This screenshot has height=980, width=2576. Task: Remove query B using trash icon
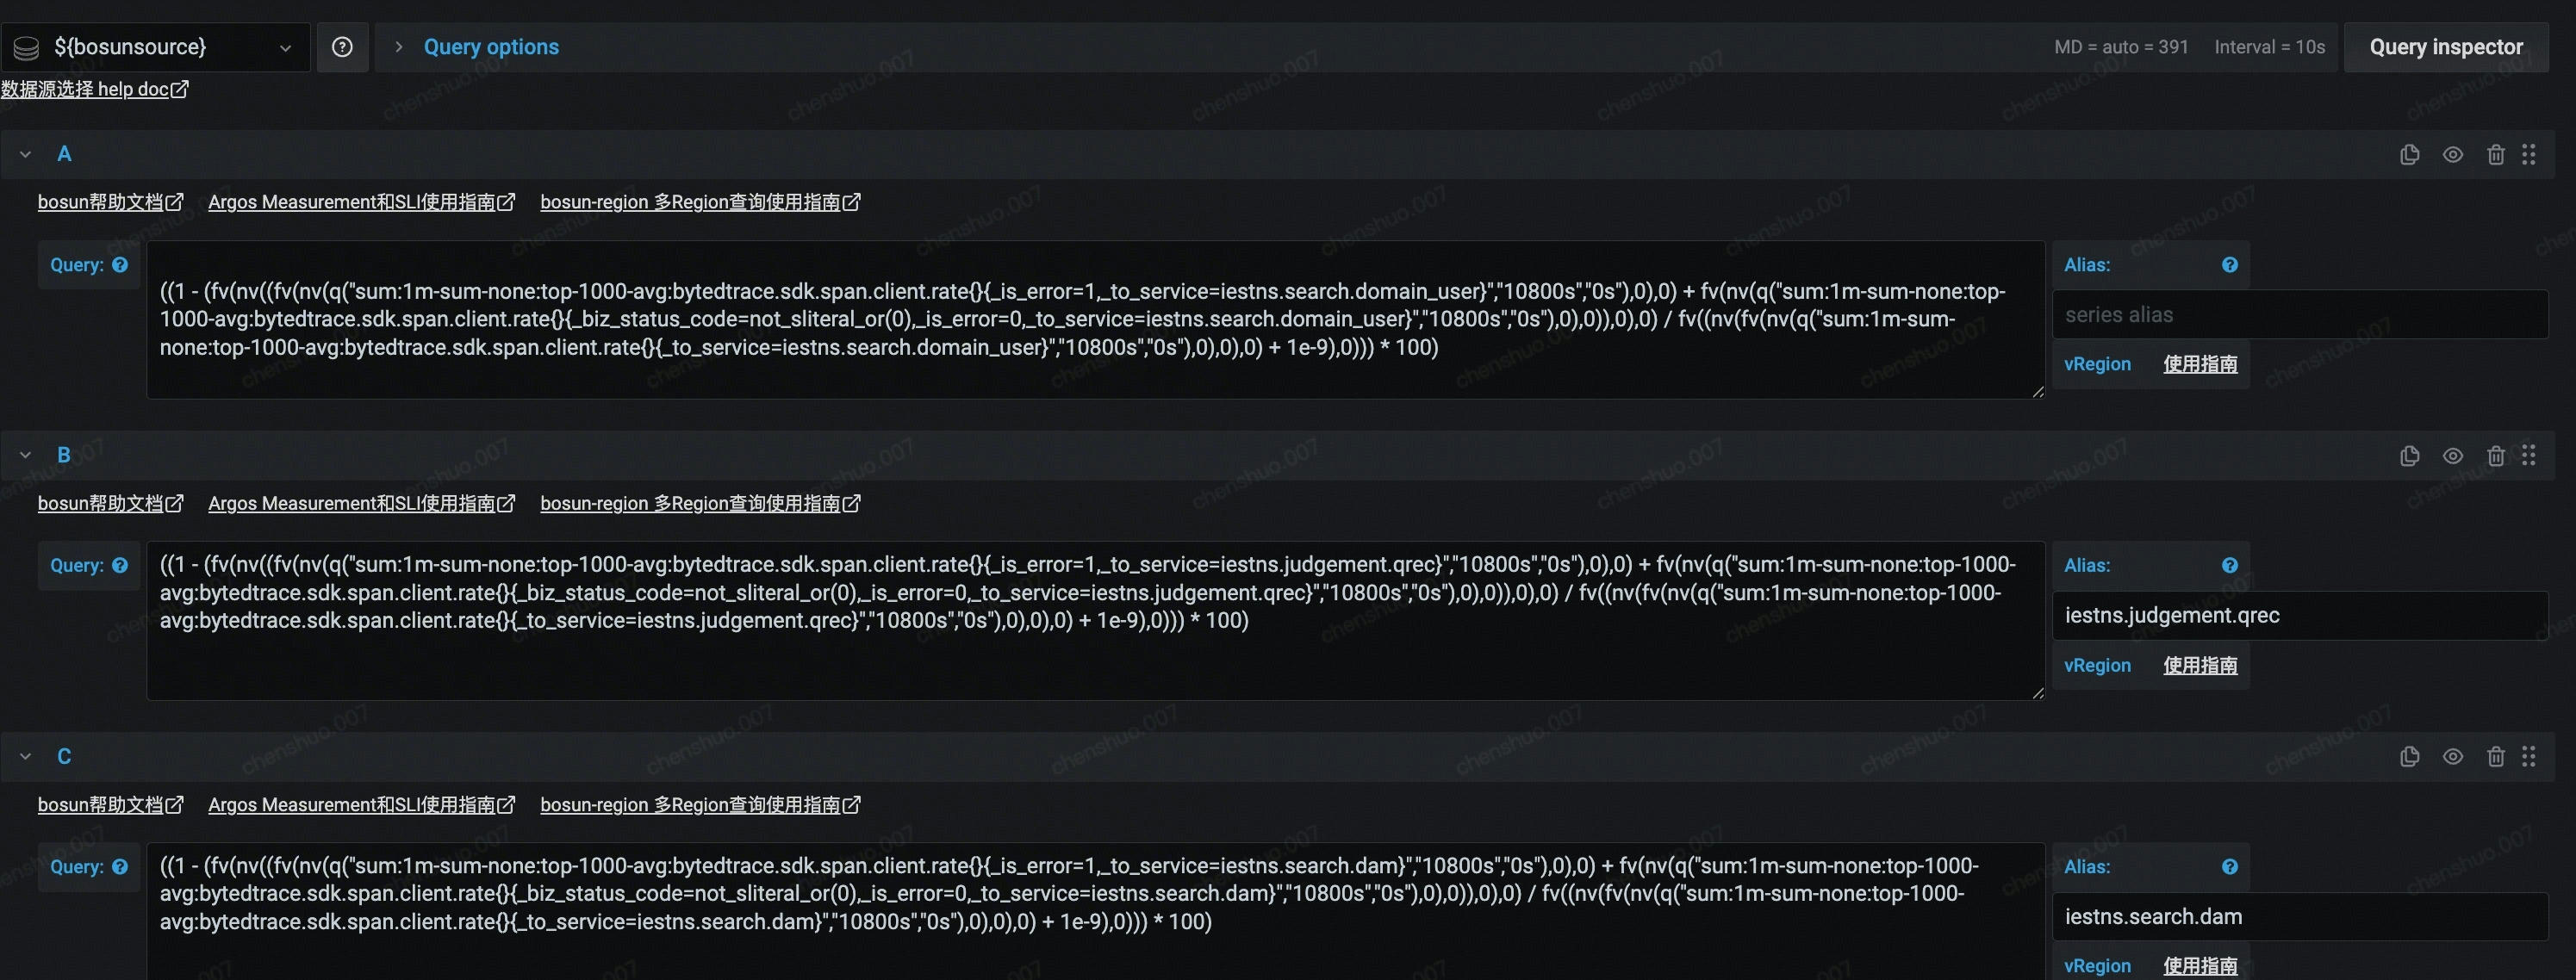click(x=2495, y=456)
